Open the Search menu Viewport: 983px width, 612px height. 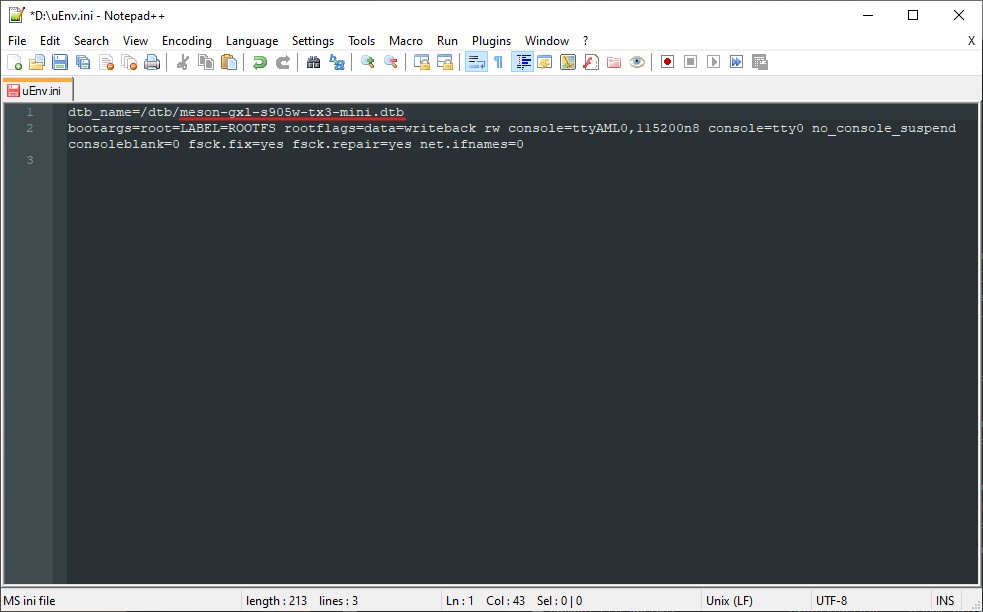coord(91,41)
